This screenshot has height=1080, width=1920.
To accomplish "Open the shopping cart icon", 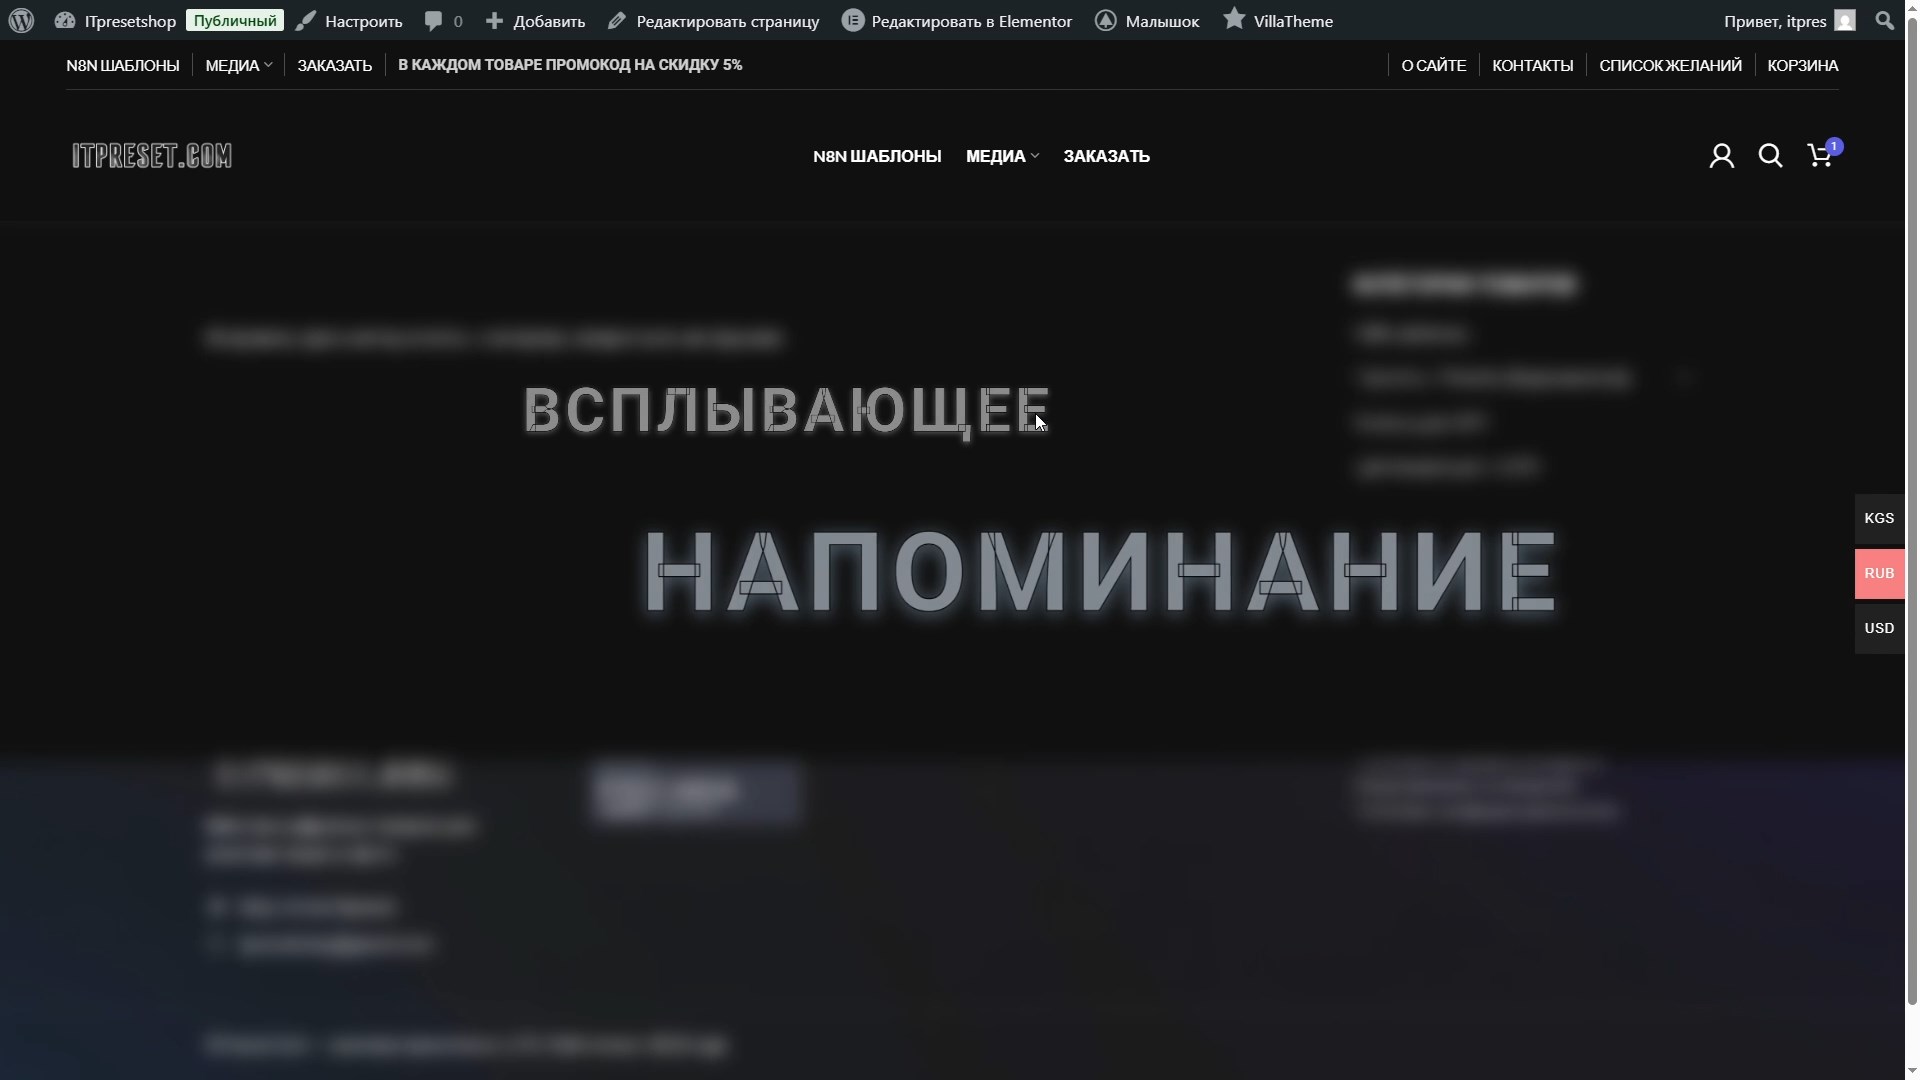I will pyautogui.click(x=1820, y=156).
